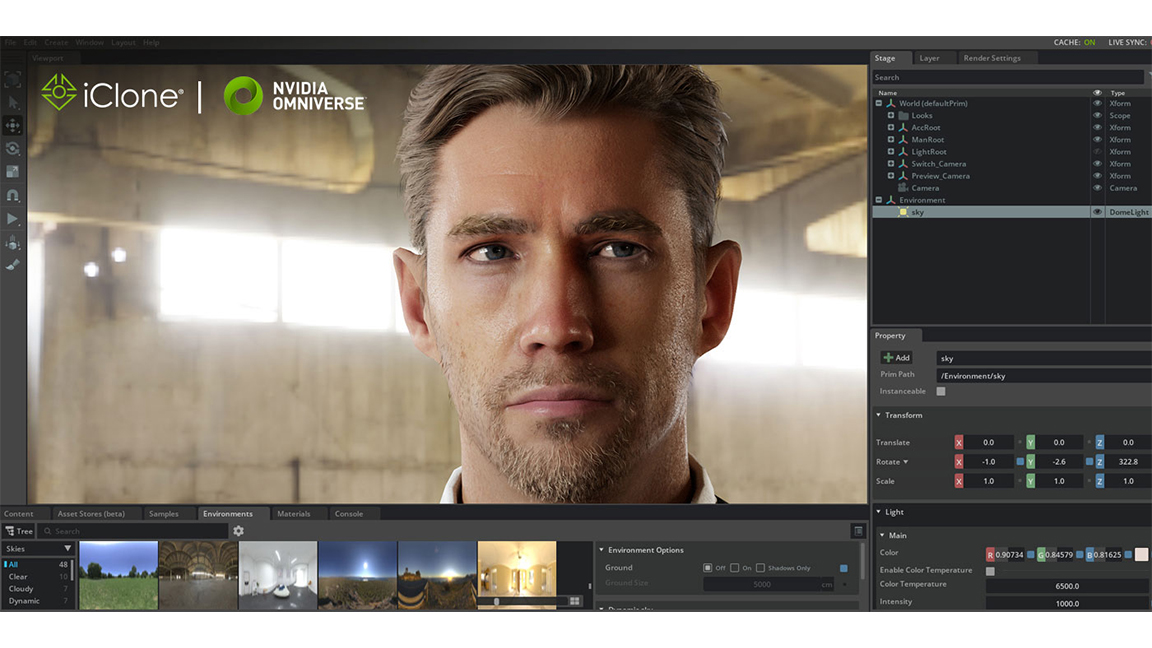1152x648 pixels.
Task: Hide the sky DomeLight via eye icon
Action: pos(1098,212)
